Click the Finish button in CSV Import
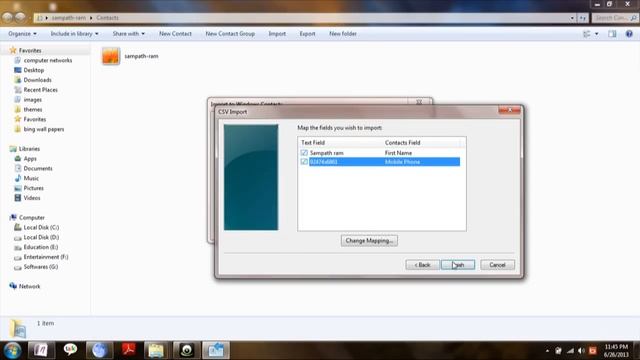Image resolution: width=640 pixels, height=360 pixels. (x=458, y=265)
